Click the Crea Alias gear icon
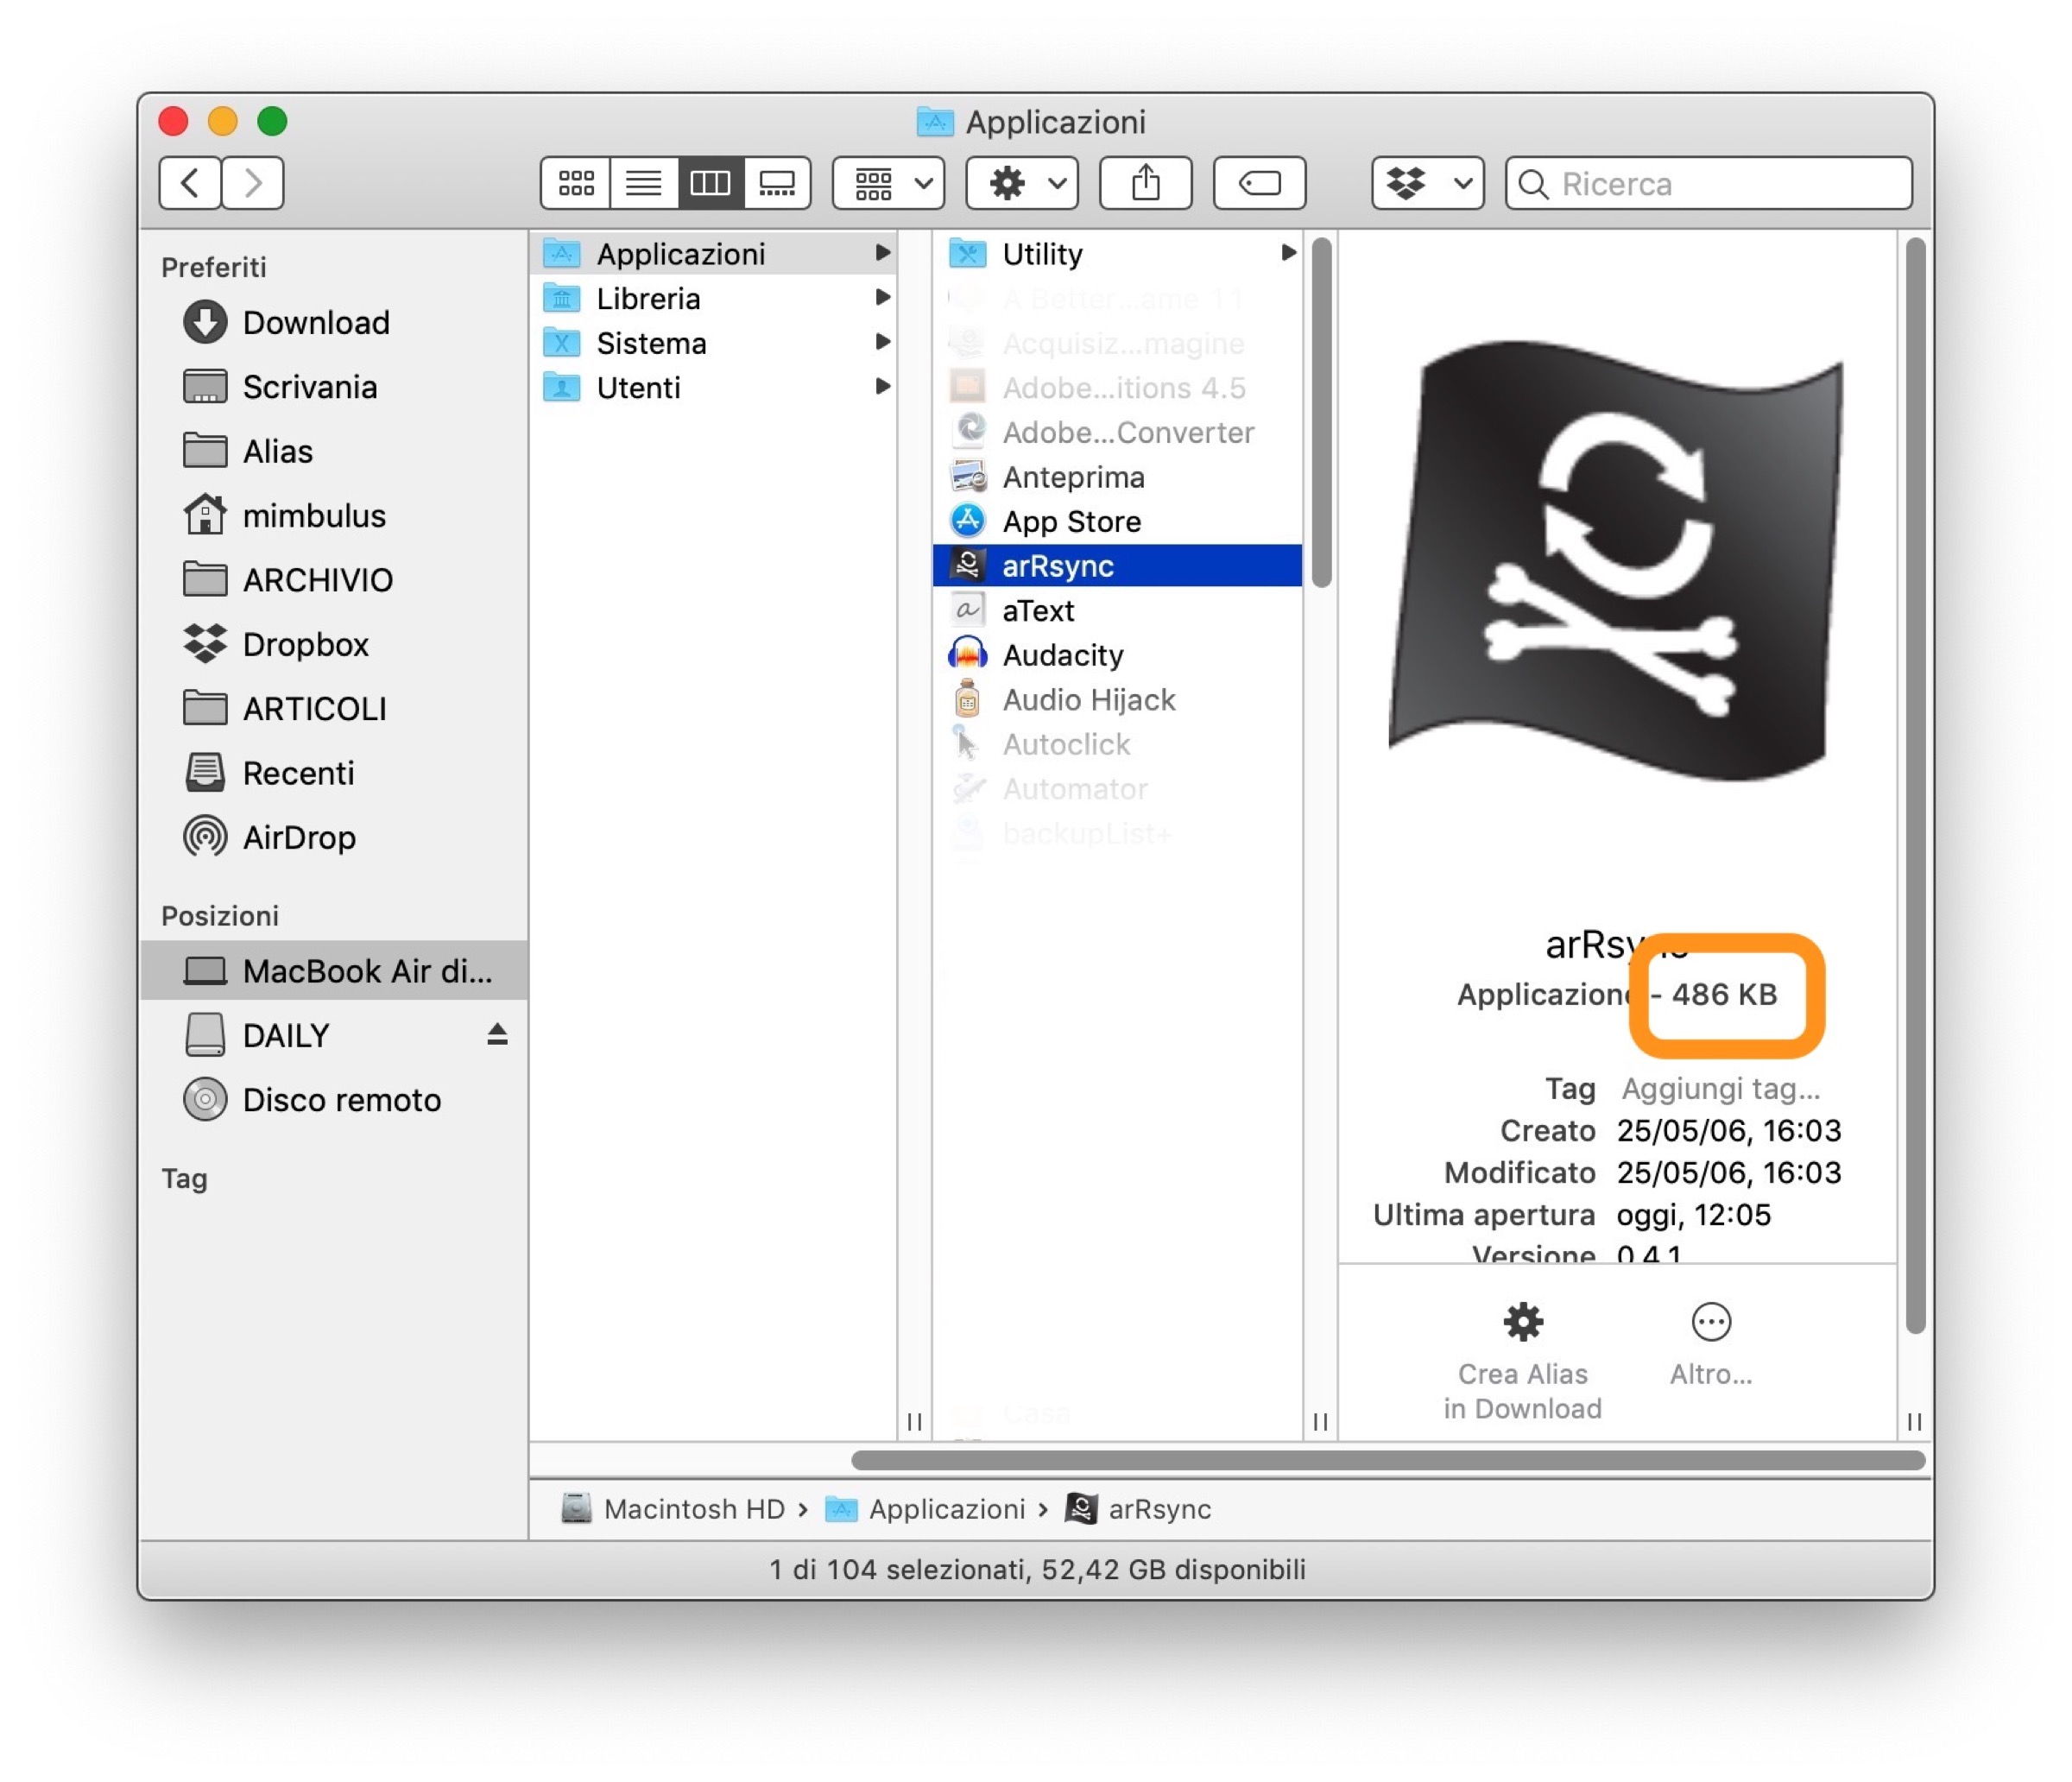Image resolution: width=2072 pixels, height=1782 pixels. click(1522, 1321)
